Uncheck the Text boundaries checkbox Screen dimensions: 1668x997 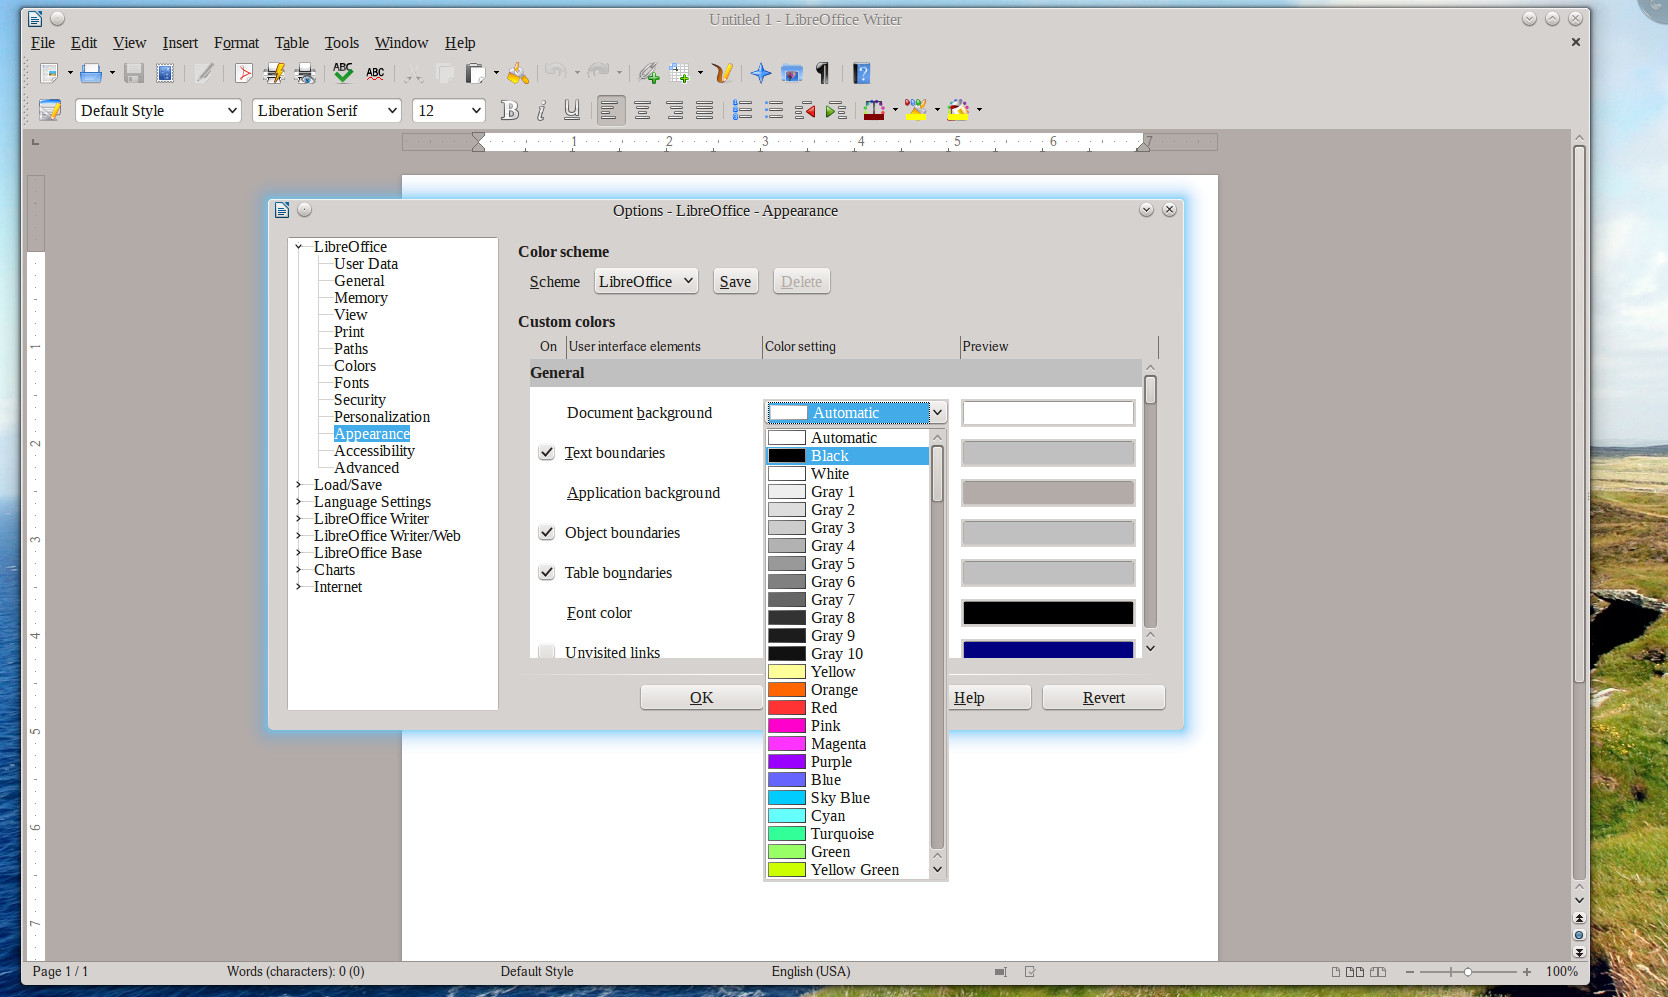(547, 453)
